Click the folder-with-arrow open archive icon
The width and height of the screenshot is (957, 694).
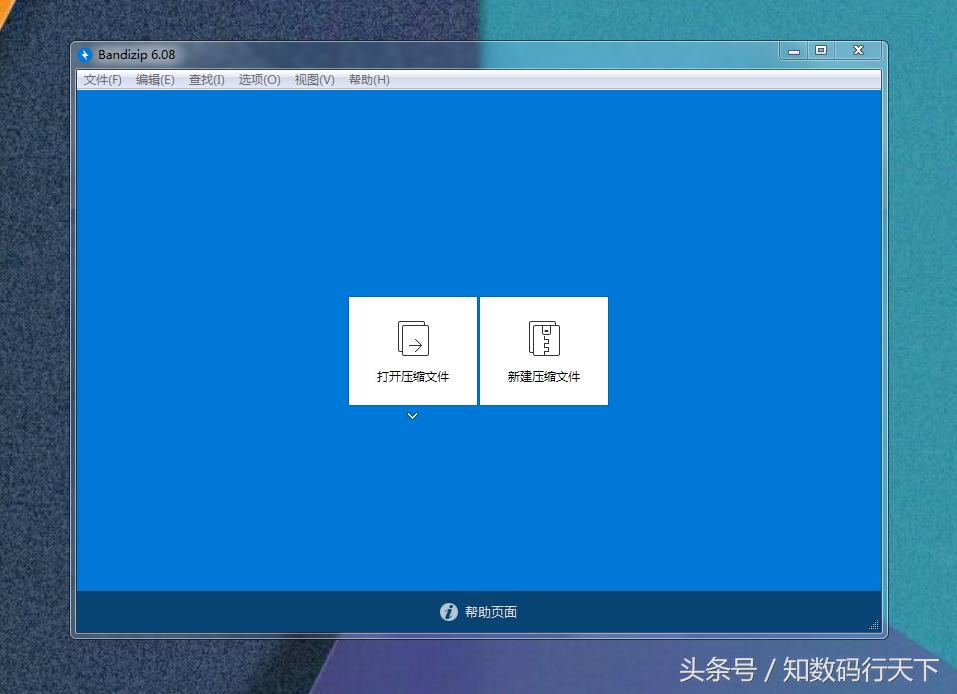(412, 340)
